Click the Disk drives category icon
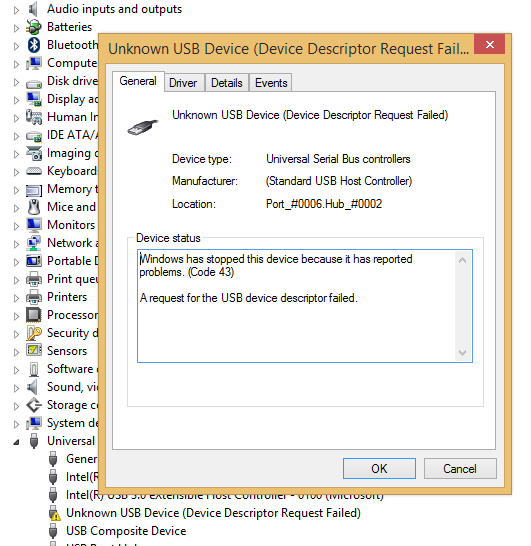 click(34, 84)
